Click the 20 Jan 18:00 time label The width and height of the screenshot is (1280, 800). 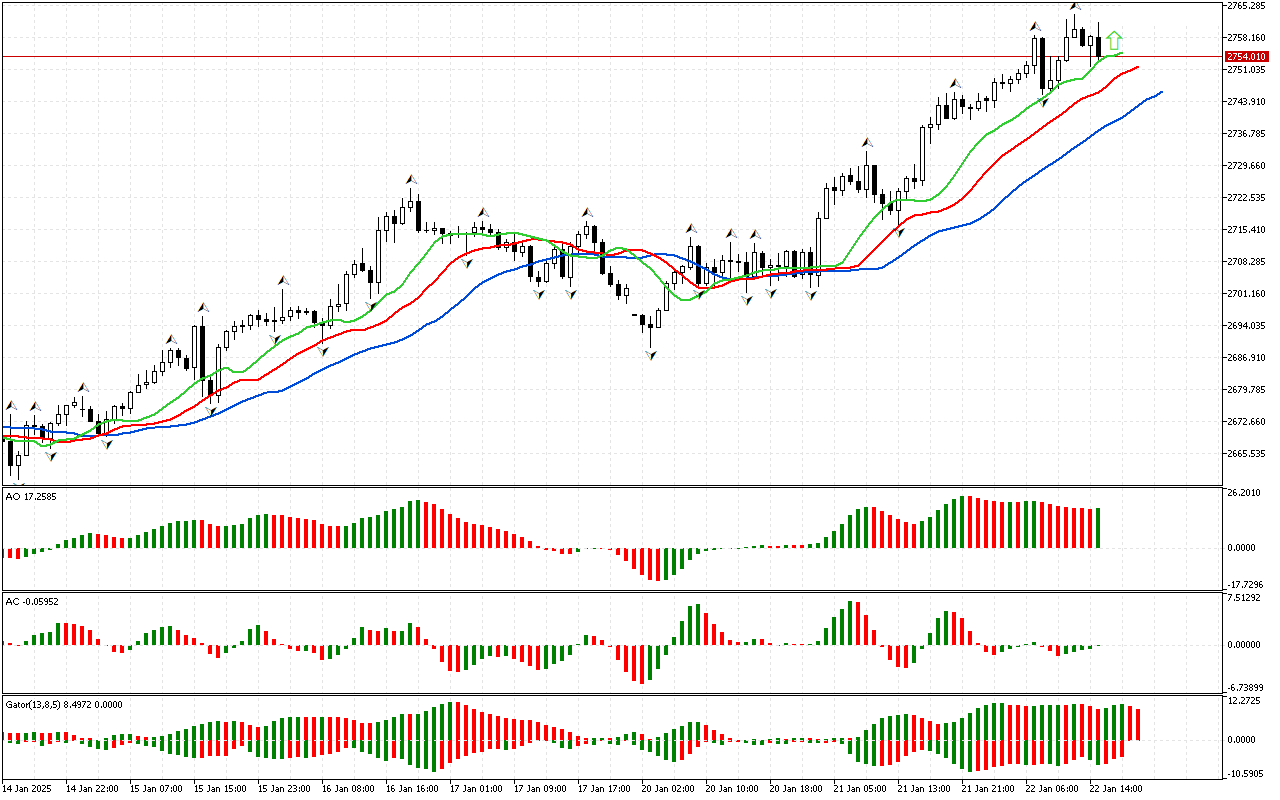click(796, 789)
